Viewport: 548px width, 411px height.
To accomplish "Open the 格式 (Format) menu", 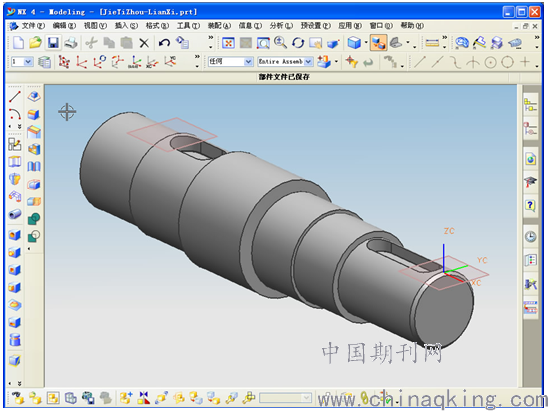I will [x=157, y=26].
